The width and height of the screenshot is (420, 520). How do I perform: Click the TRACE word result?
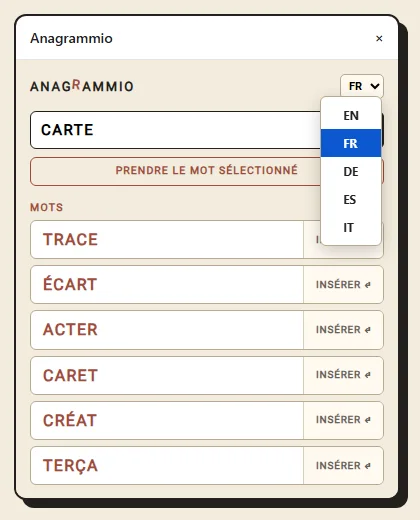click(167, 239)
